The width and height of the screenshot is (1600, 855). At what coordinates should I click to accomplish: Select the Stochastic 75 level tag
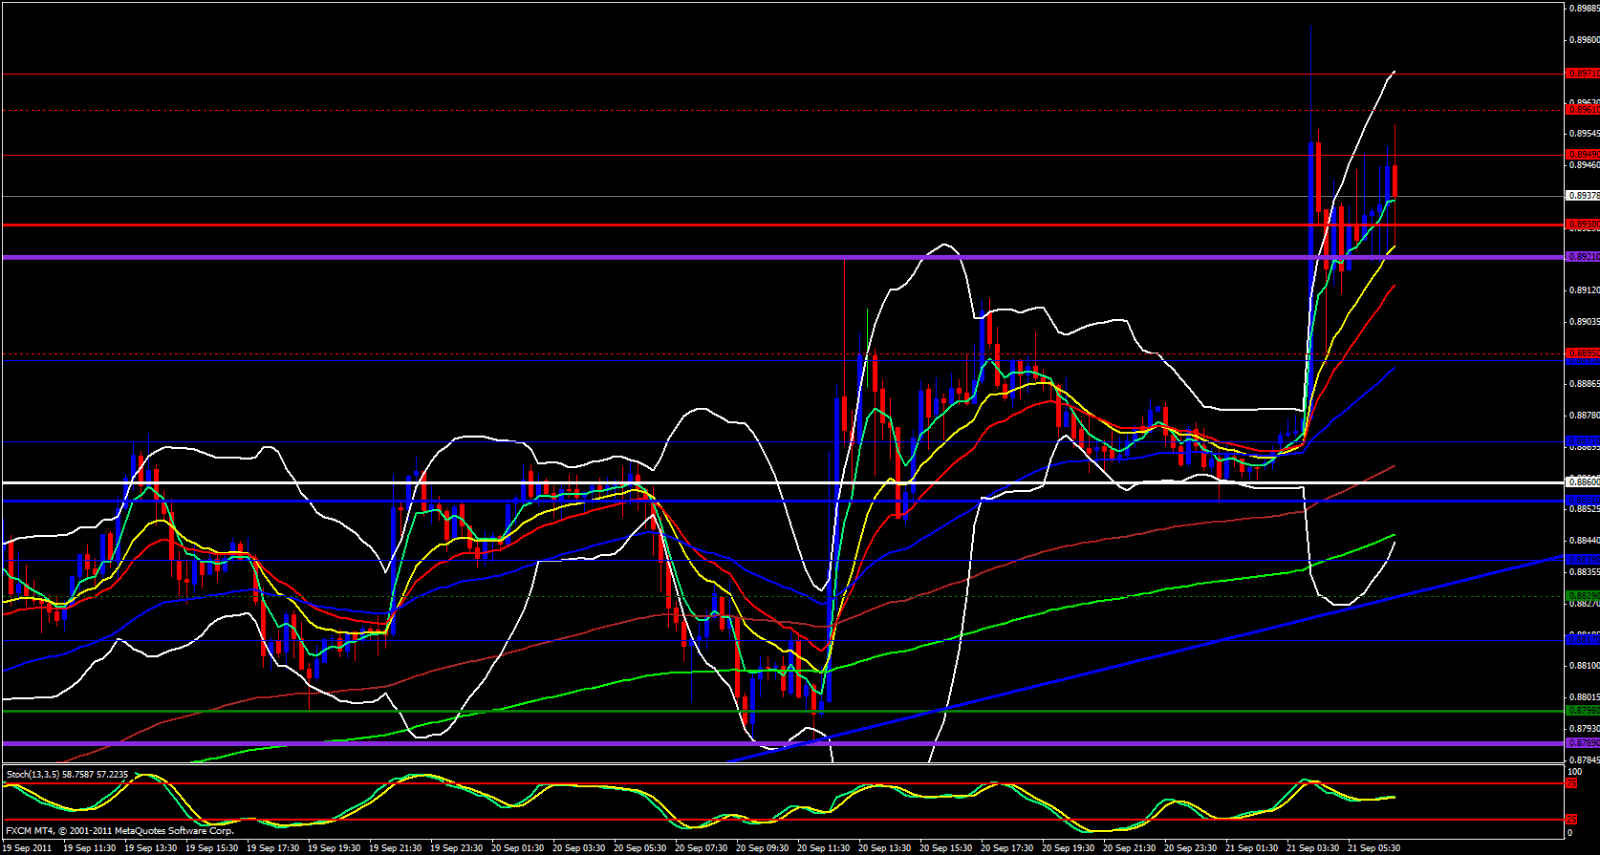[x=1573, y=784]
